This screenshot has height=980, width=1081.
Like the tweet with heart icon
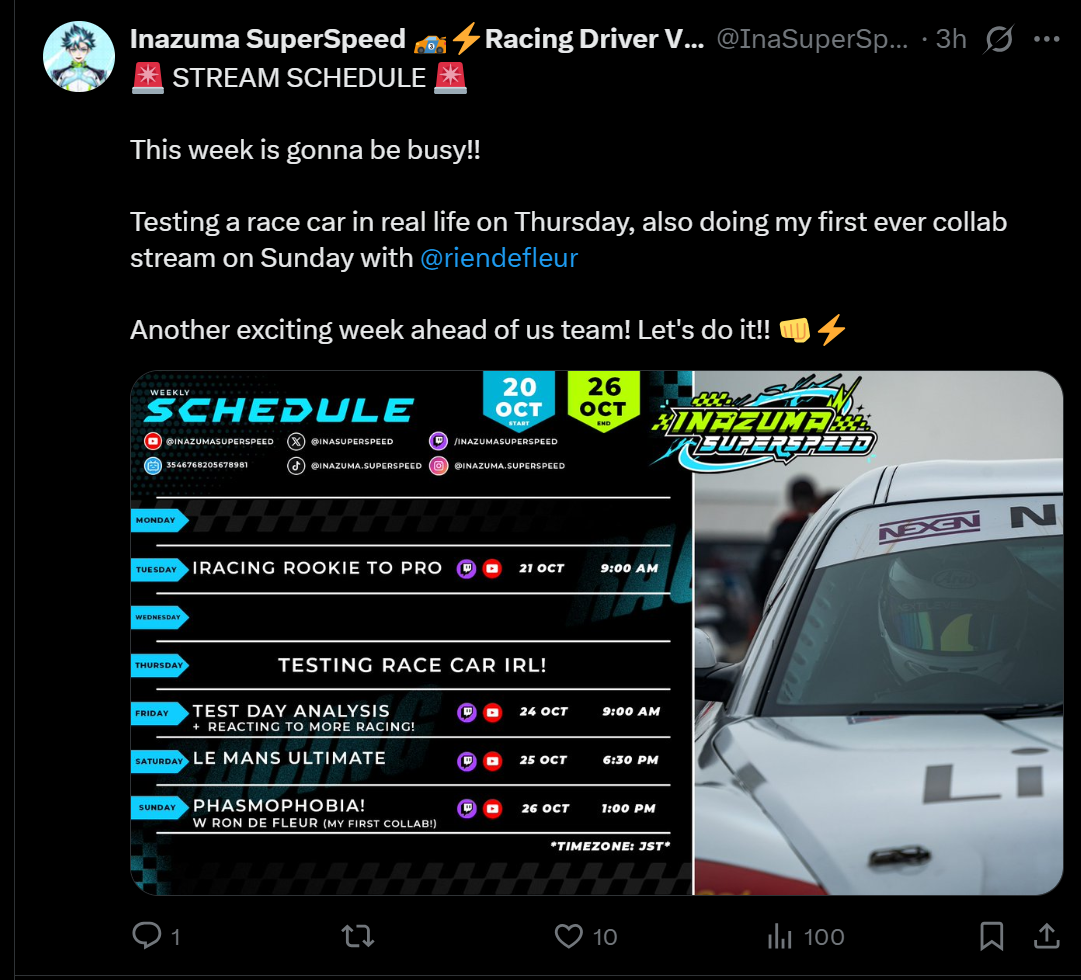[x=569, y=936]
